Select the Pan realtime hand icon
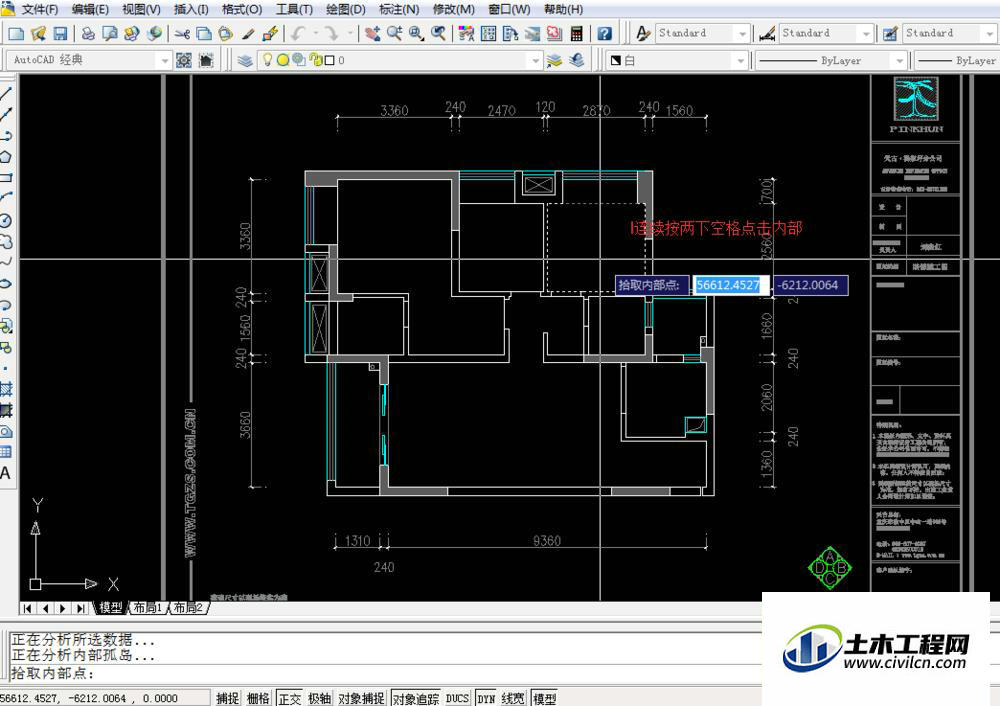The image size is (1000, 706). [x=373, y=33]
